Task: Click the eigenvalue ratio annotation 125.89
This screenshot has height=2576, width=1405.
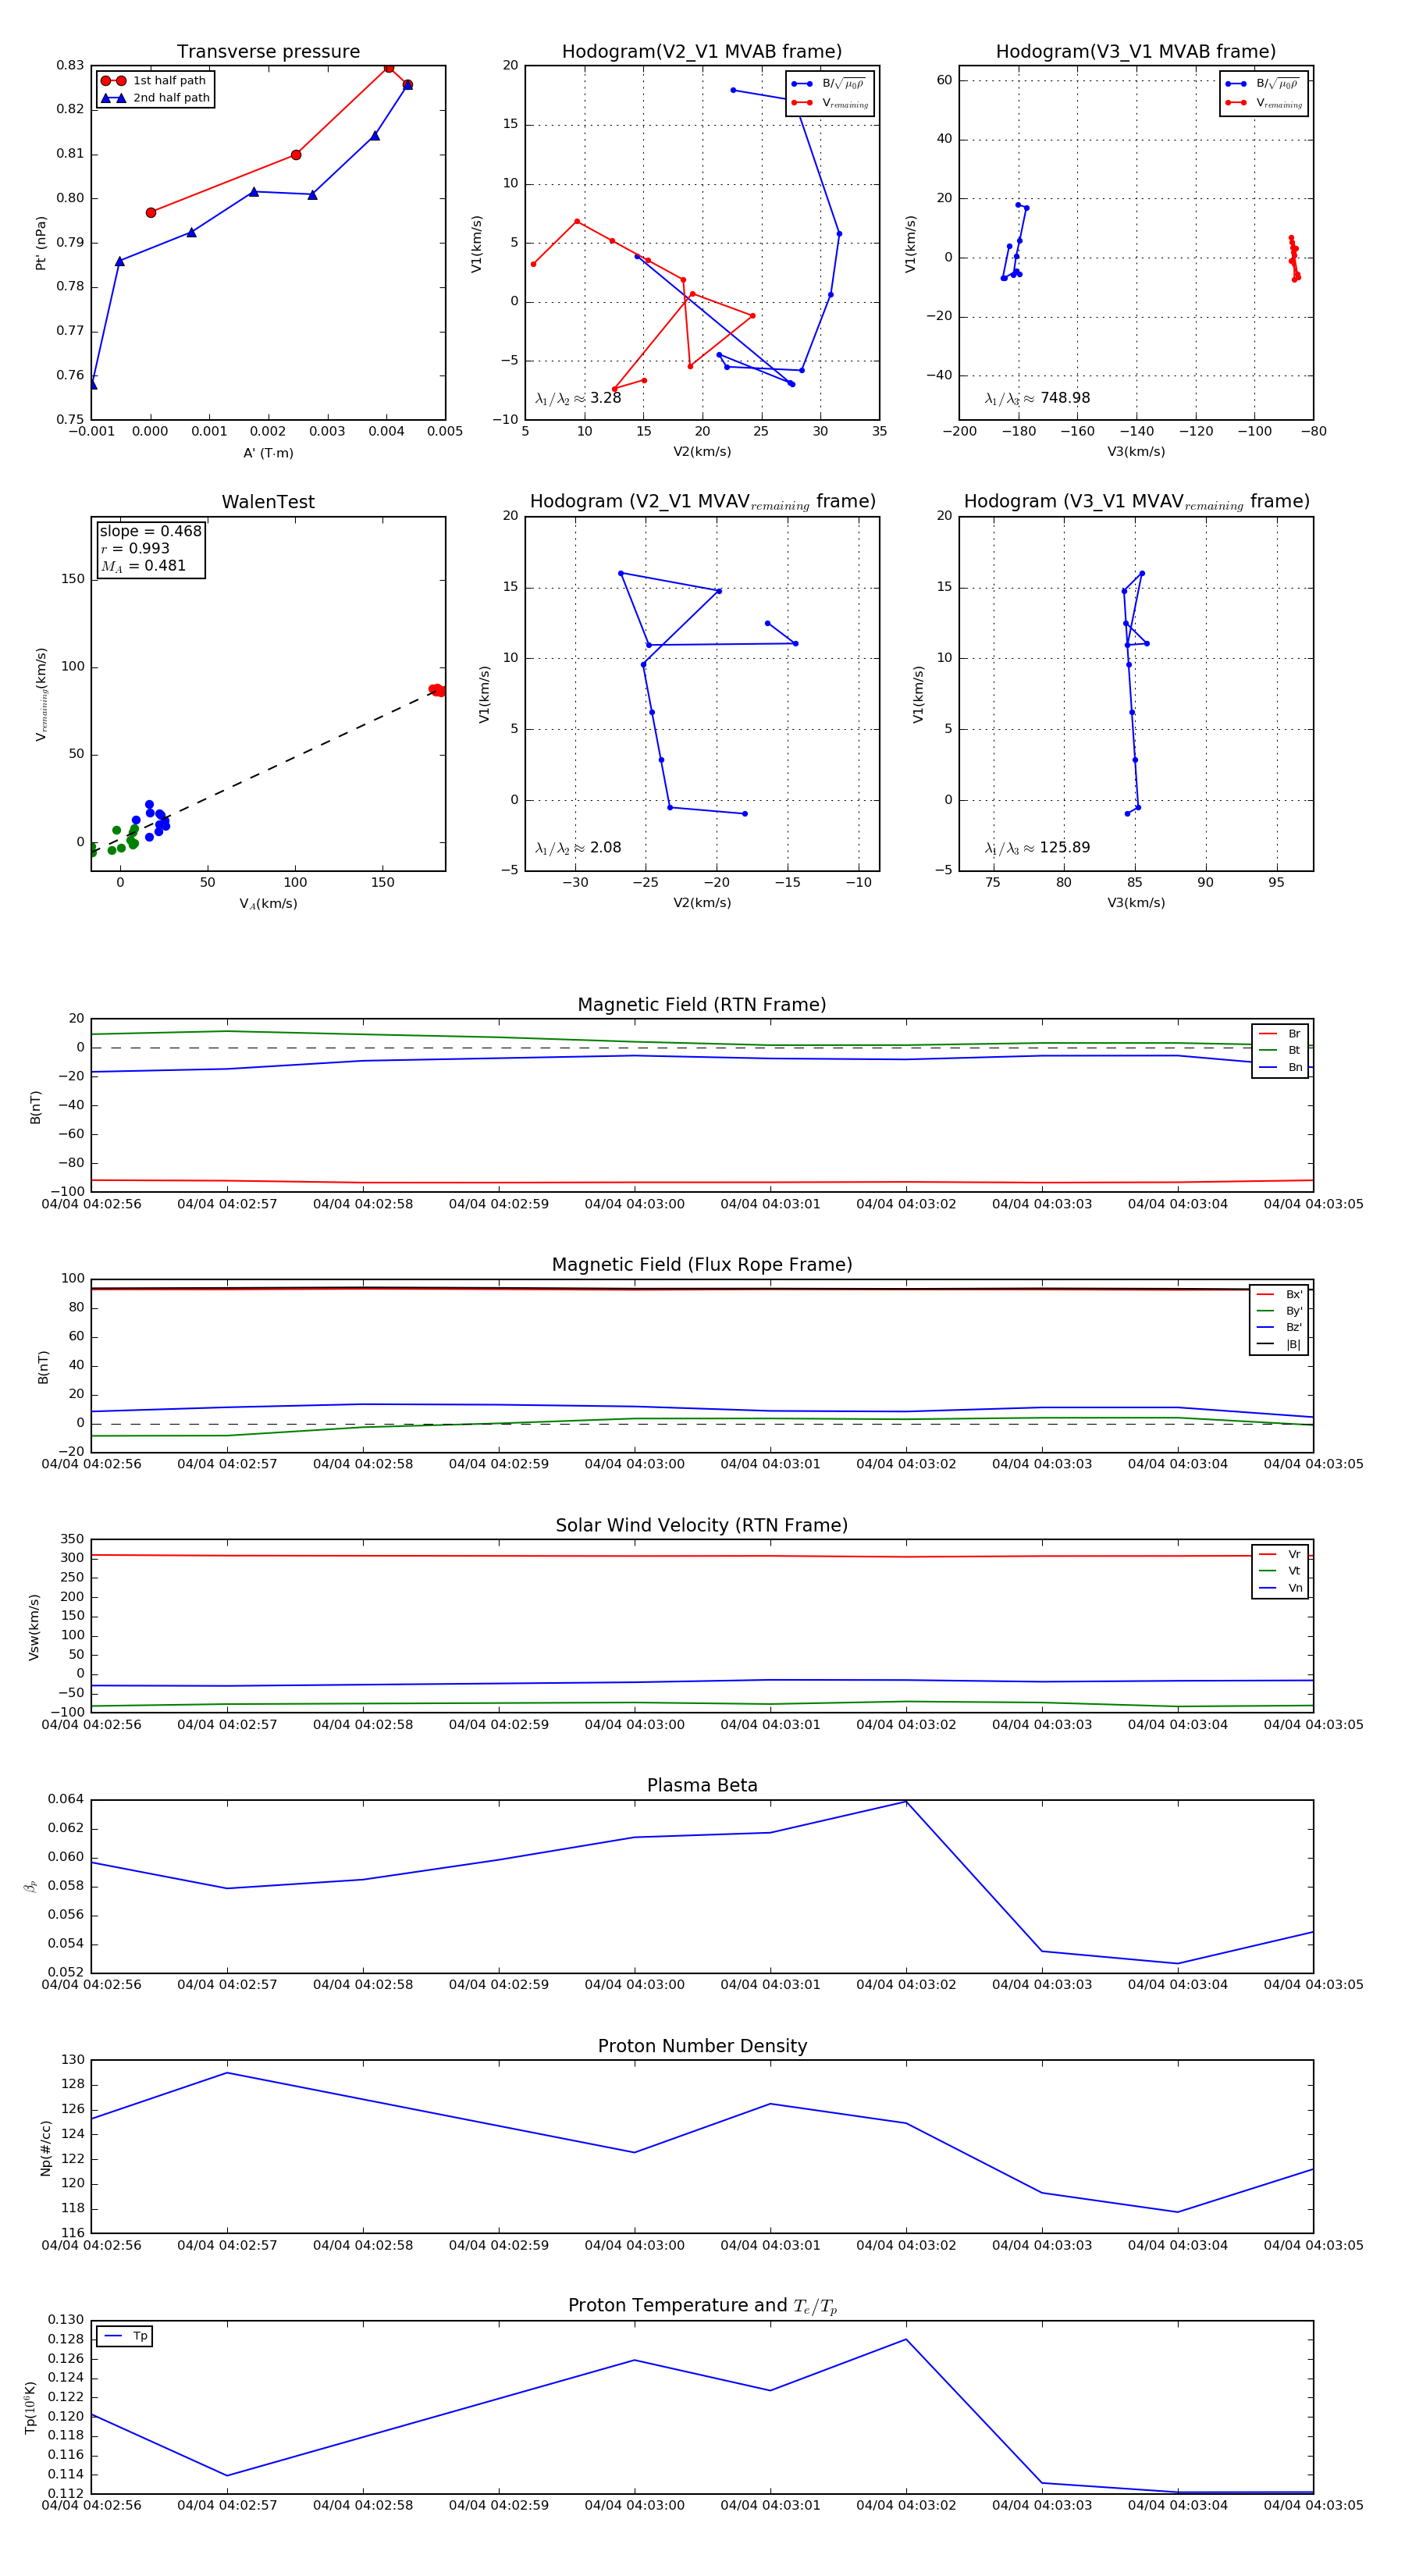Action: click(x=1037, y=848)
